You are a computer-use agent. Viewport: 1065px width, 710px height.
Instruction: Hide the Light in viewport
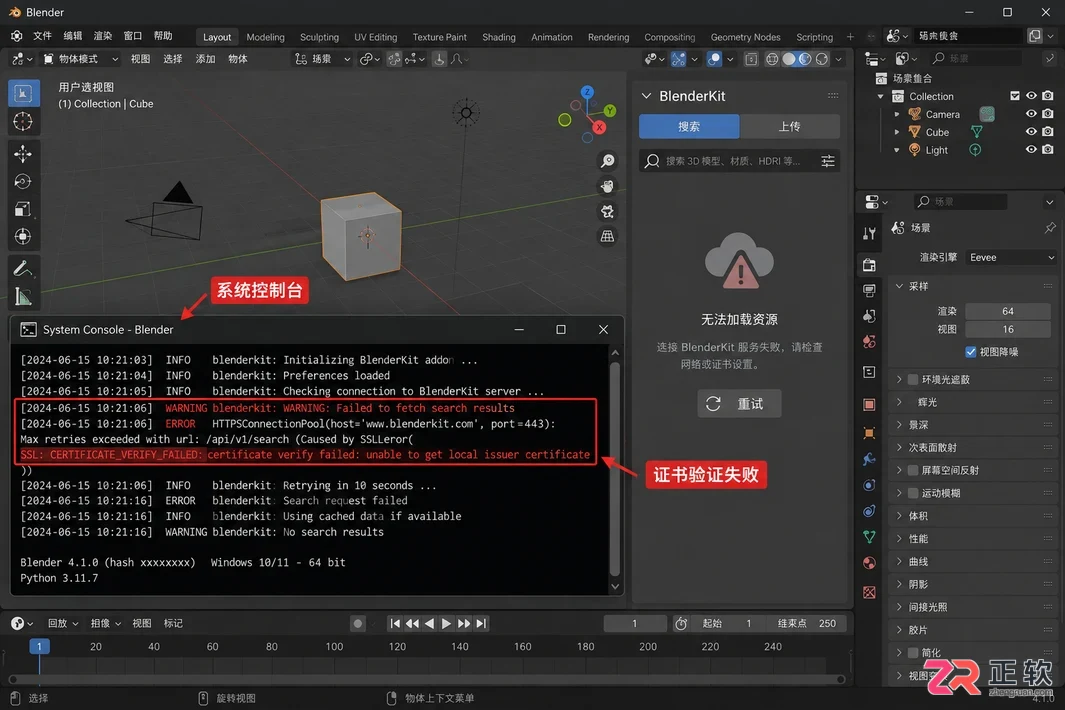coord(1031,149)
